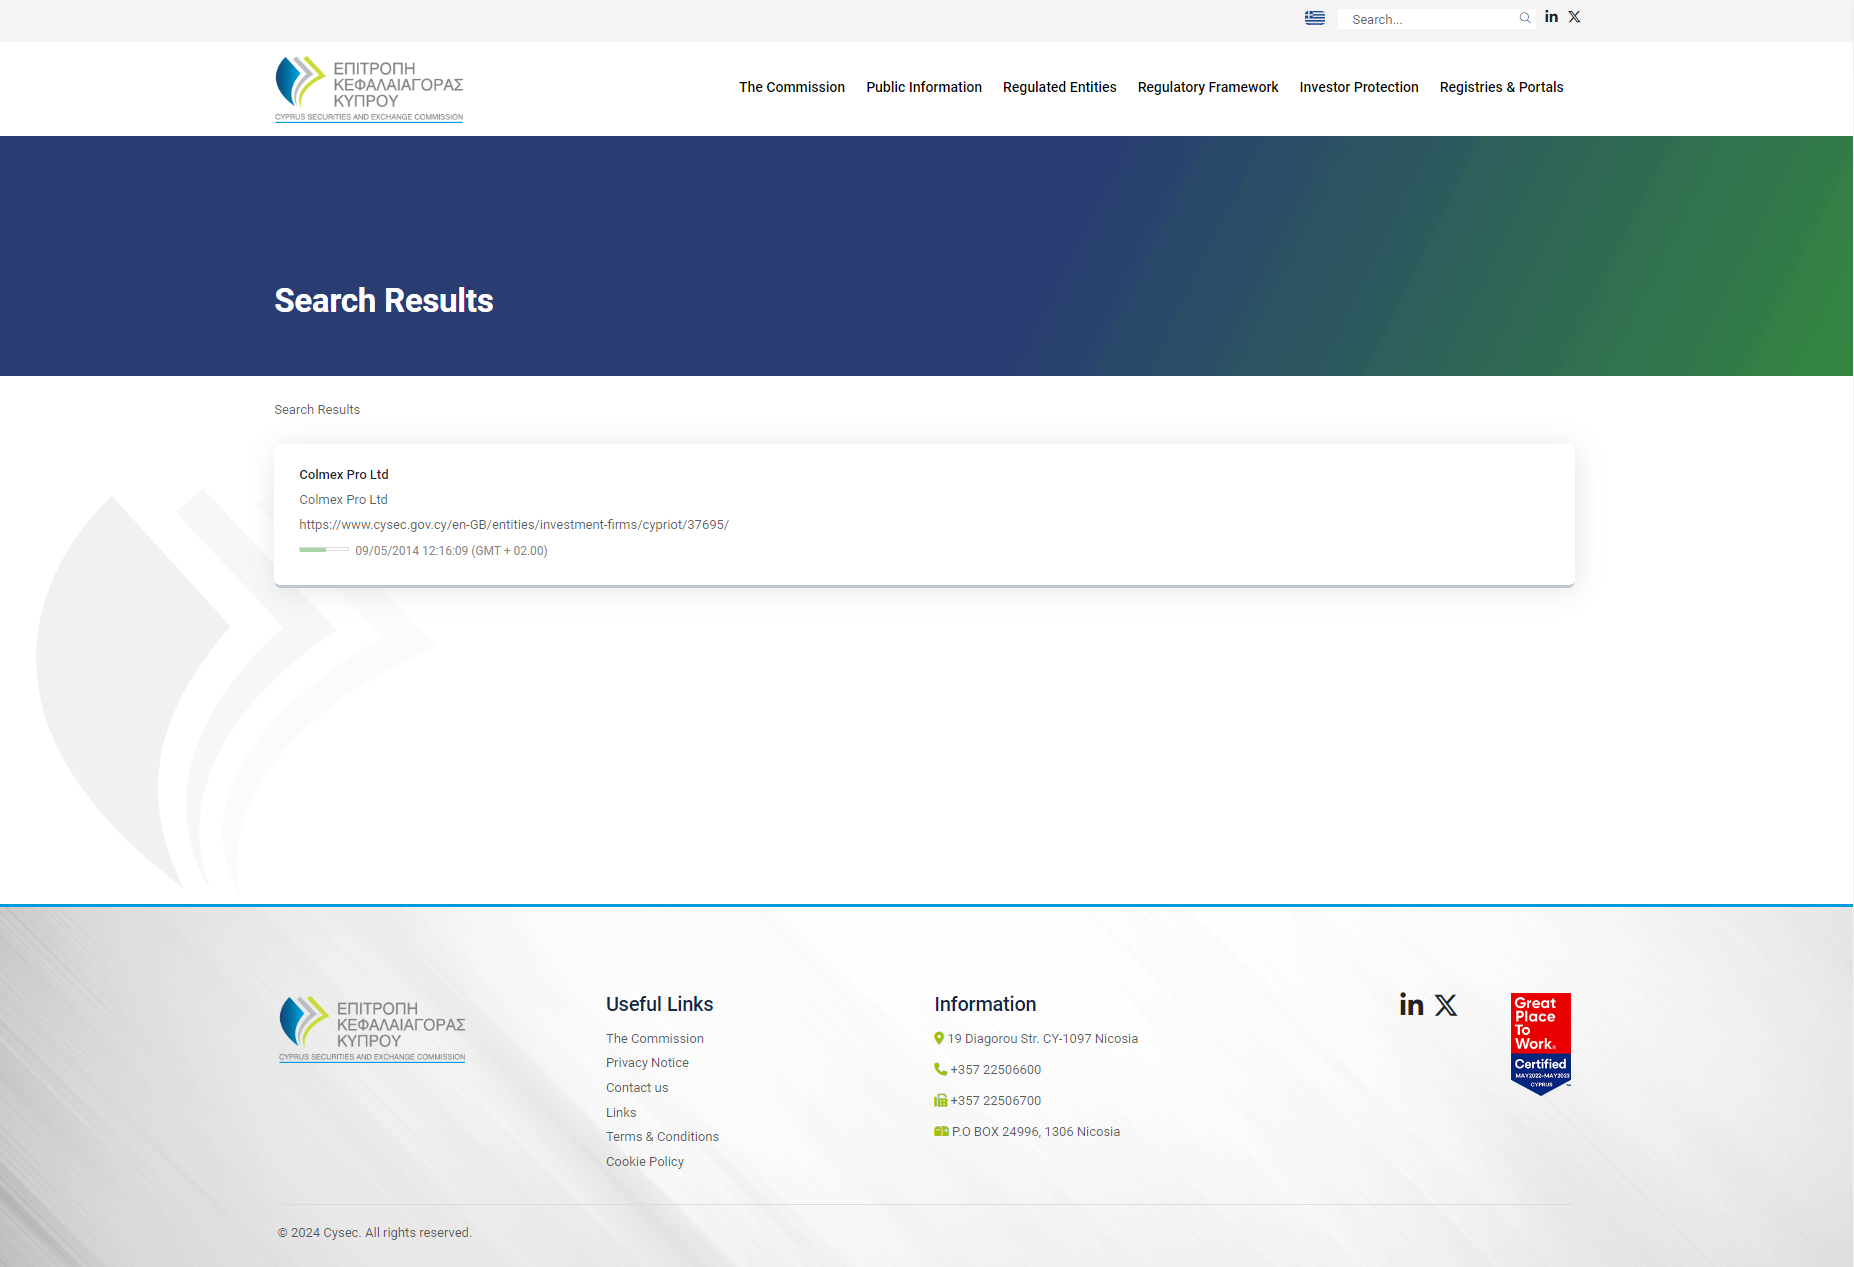Click the 2024 Cysec copyright notice
The width and height of the screenshot is (1854, 1267).
tap(375, 1233)
